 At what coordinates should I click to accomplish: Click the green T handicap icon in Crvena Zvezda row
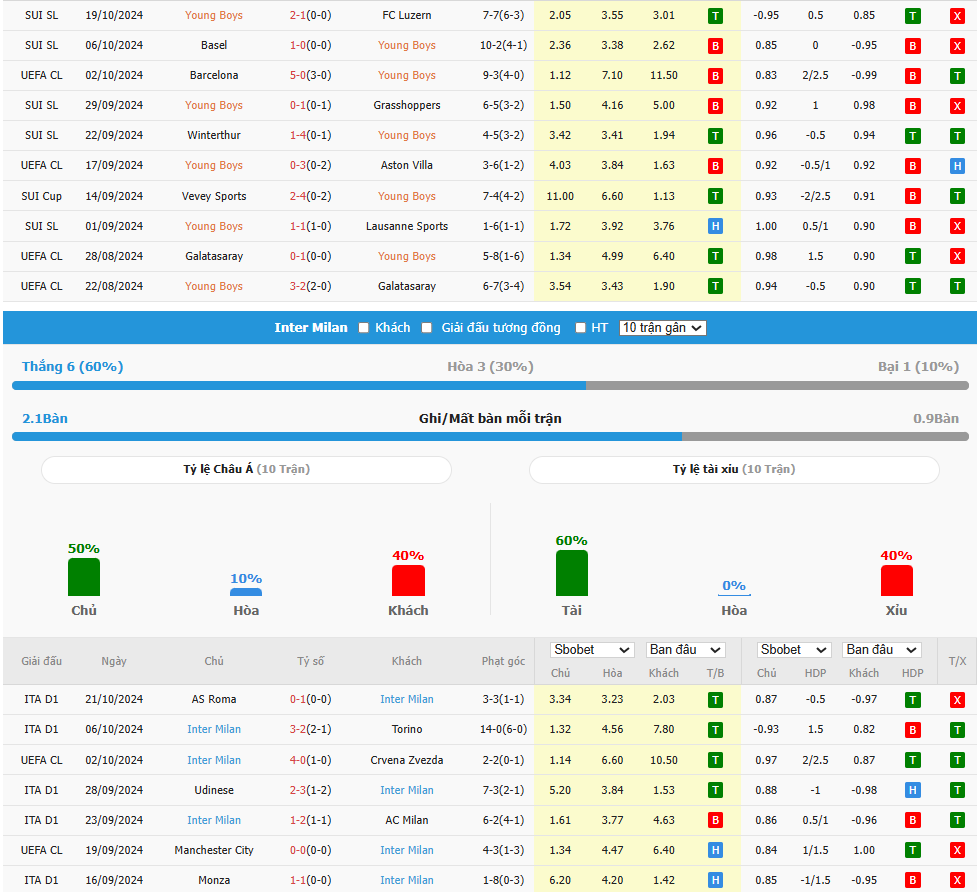point(912,761)
